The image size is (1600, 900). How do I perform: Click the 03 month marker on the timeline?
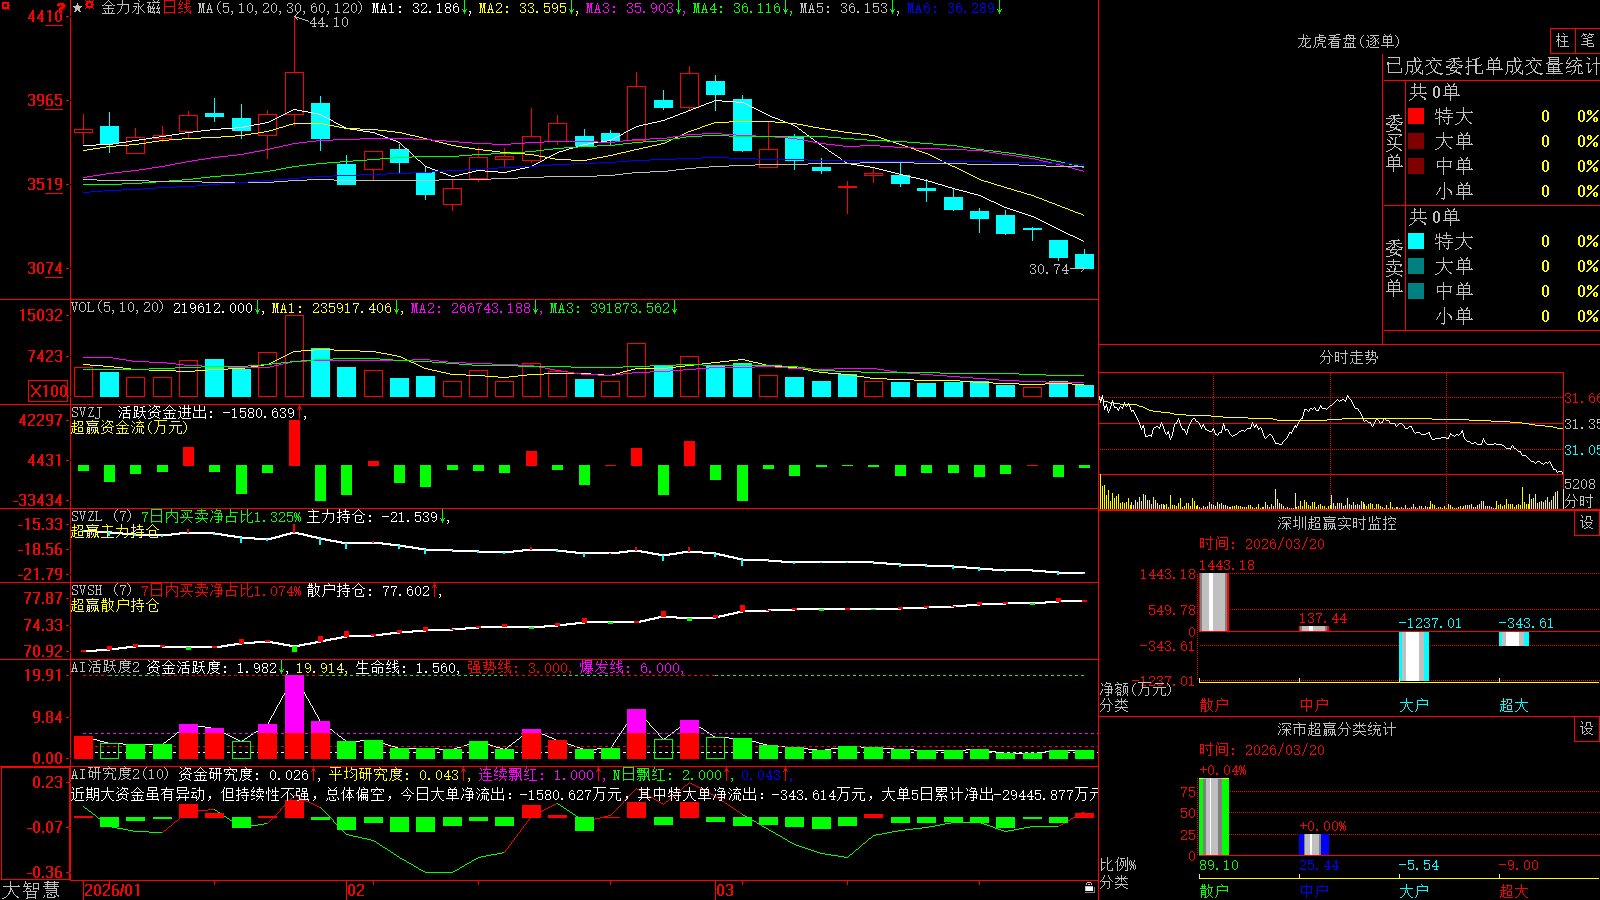point(725,890)
